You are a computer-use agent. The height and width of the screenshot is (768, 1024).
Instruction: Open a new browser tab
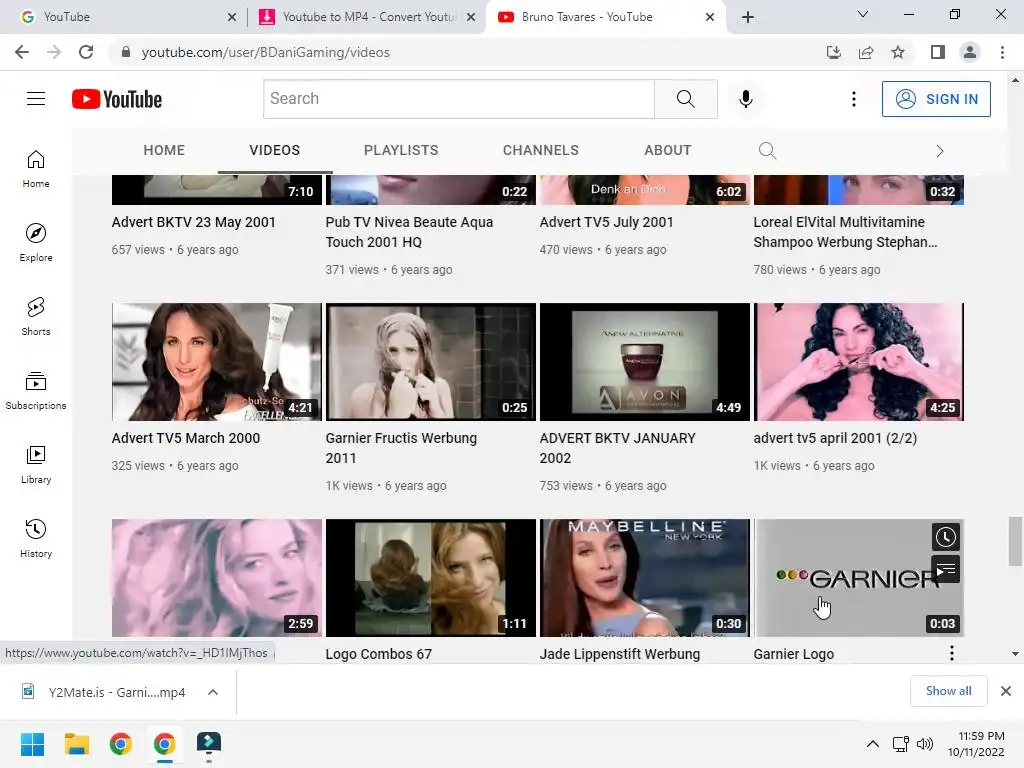748,17
